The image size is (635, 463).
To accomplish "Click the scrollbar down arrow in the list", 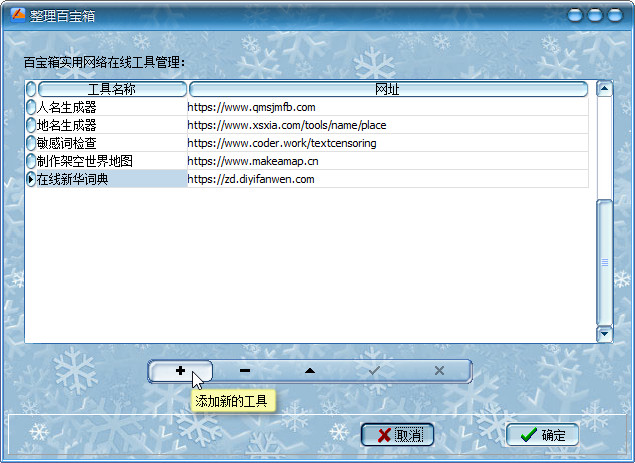I will 604,334.
